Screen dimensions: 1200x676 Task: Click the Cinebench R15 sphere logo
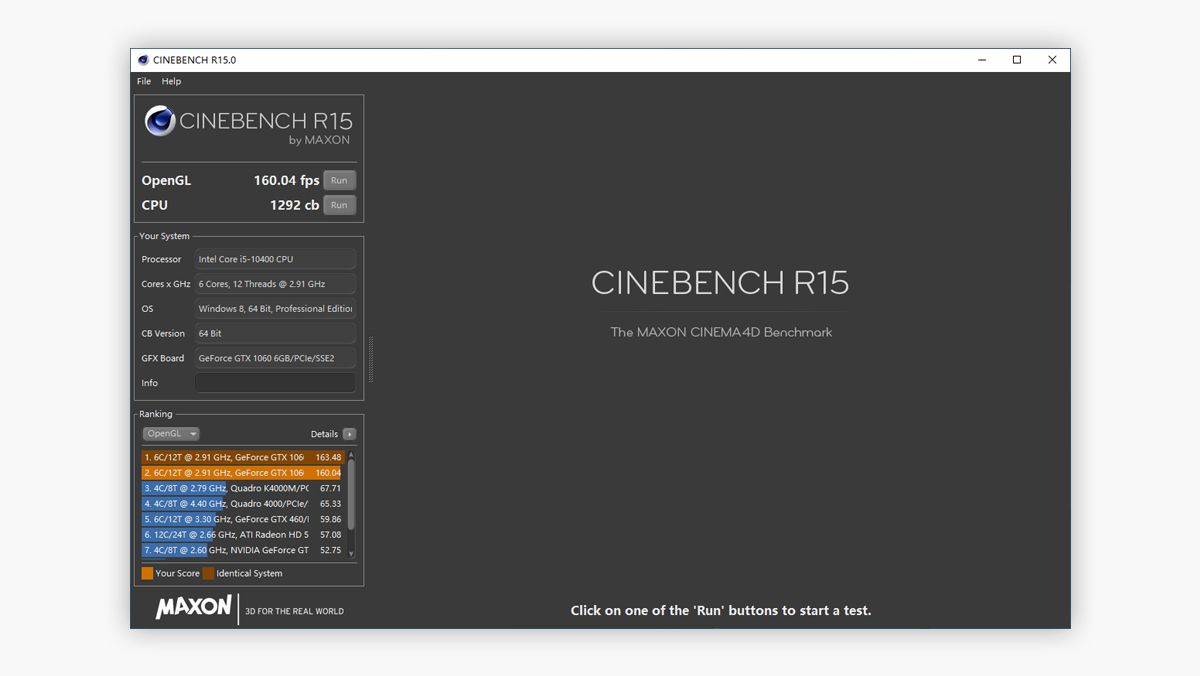[160, 121]
